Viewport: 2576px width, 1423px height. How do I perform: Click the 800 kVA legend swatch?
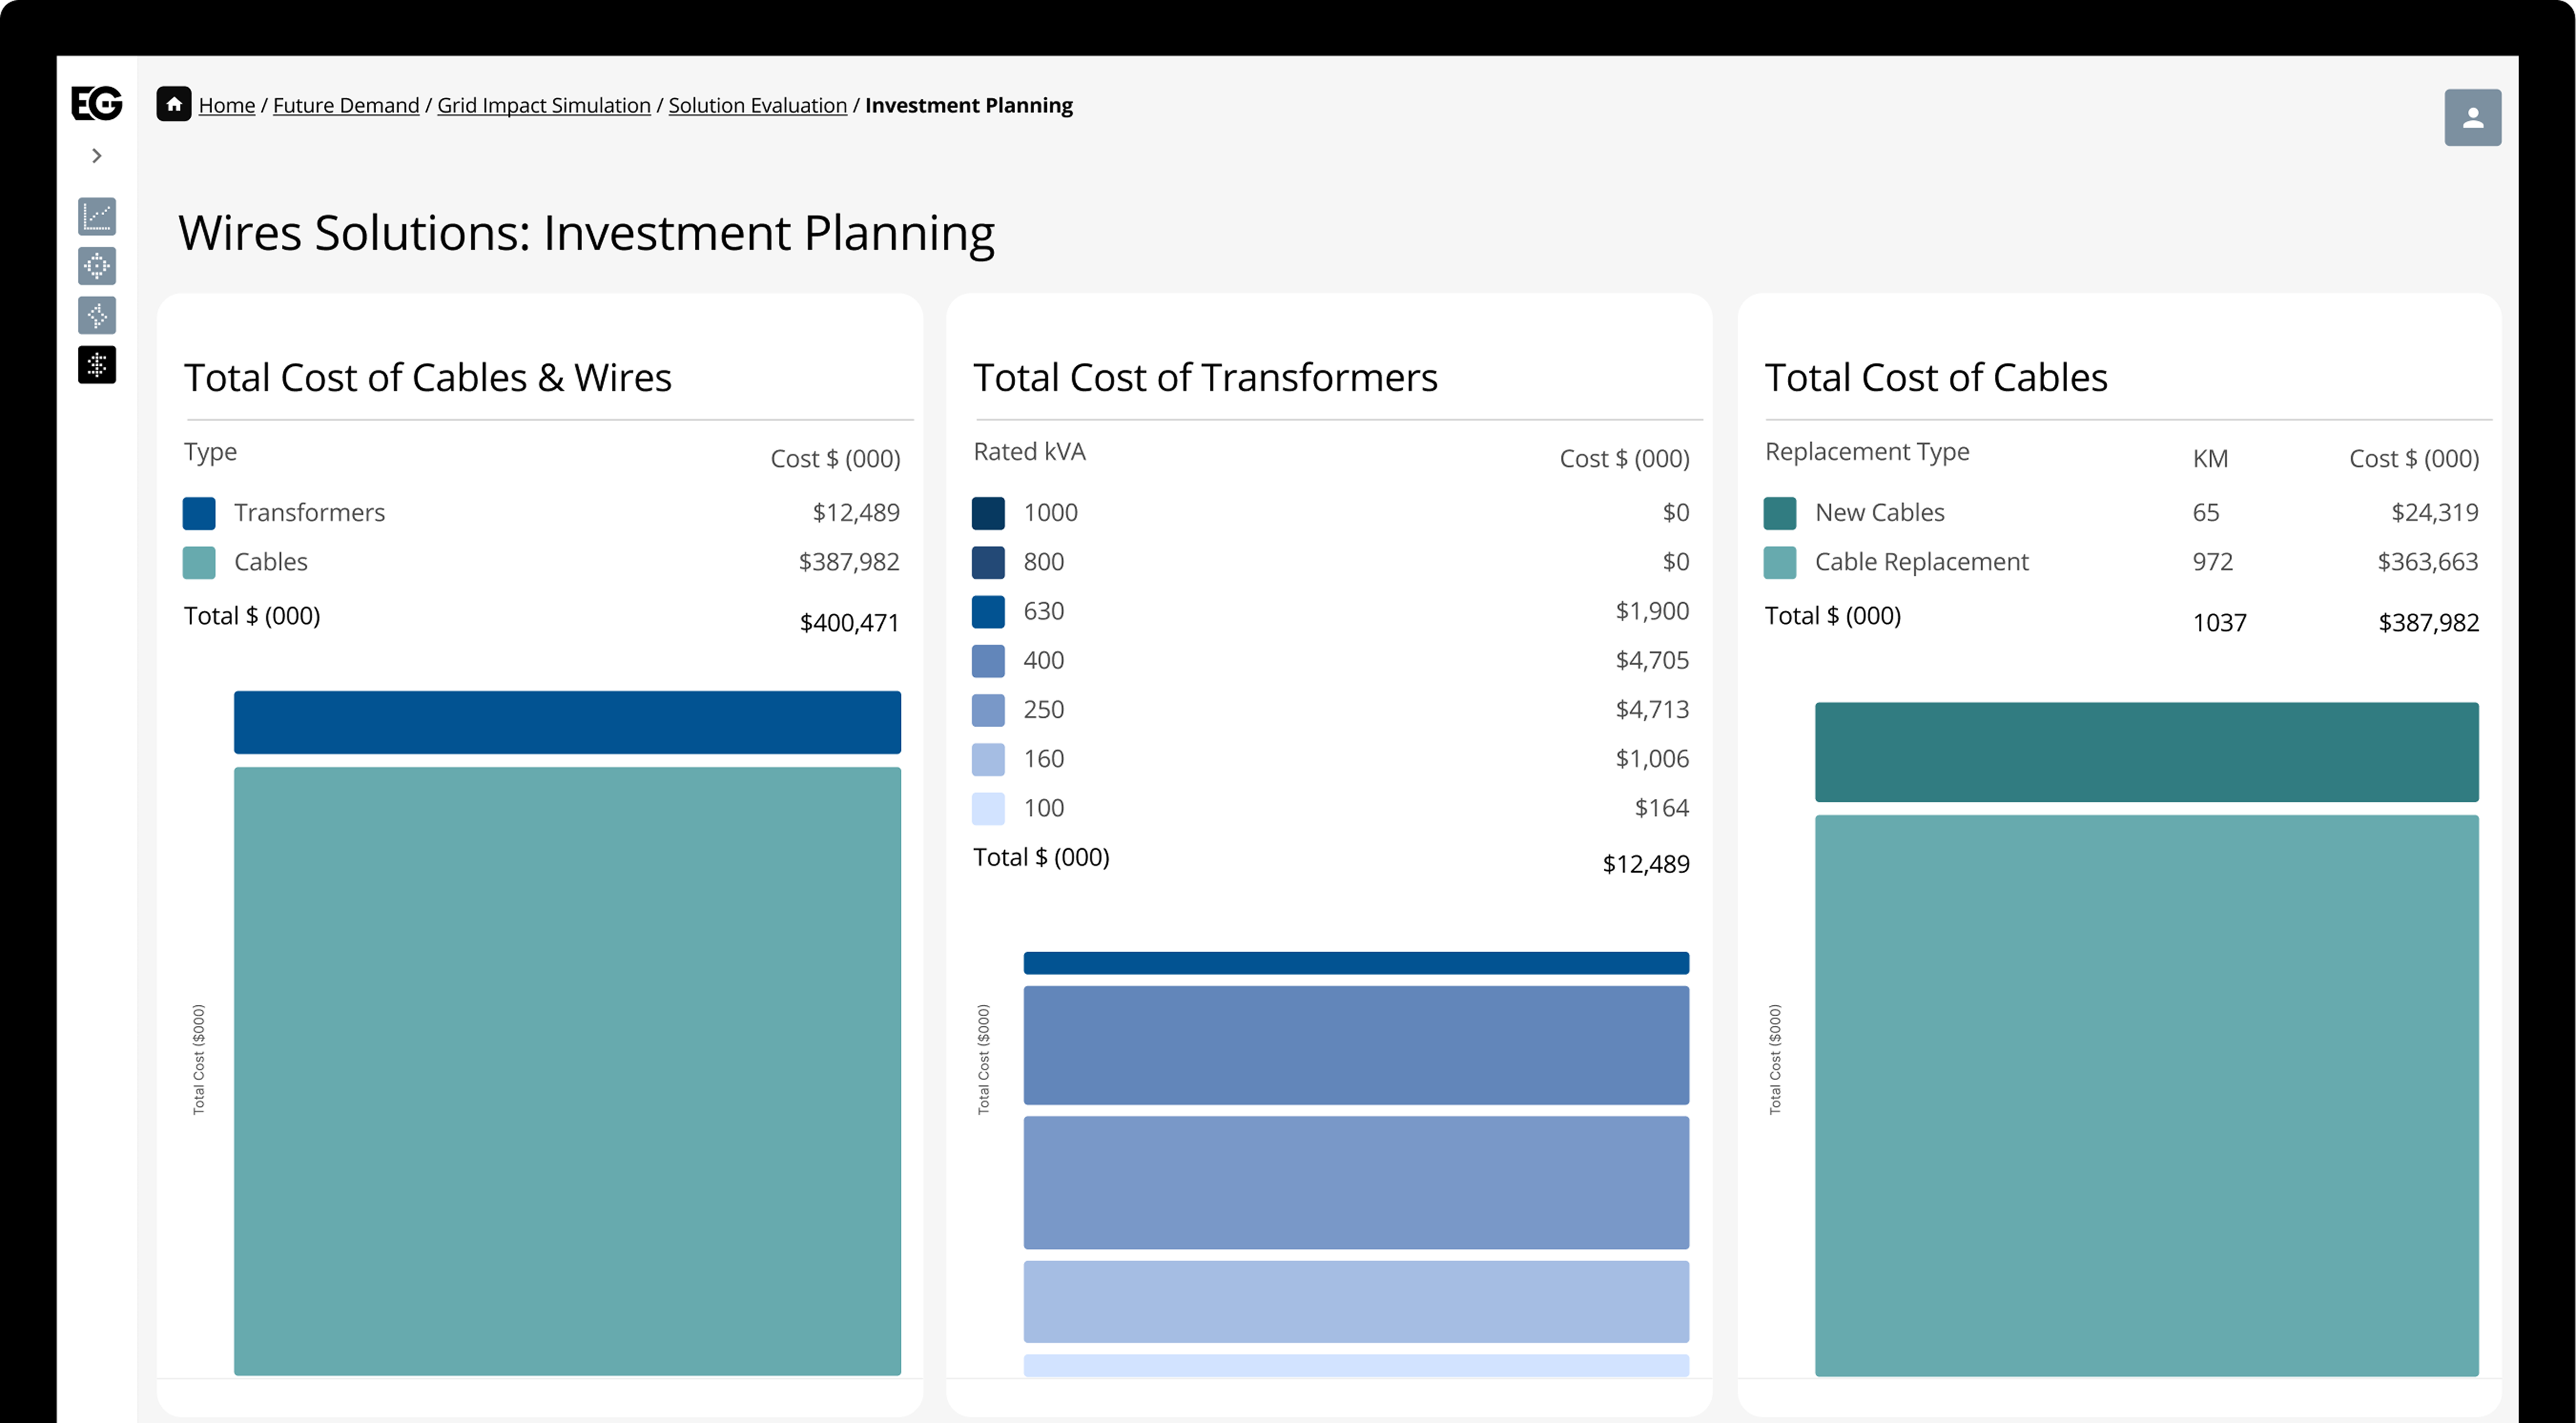(x=988, y=562)
